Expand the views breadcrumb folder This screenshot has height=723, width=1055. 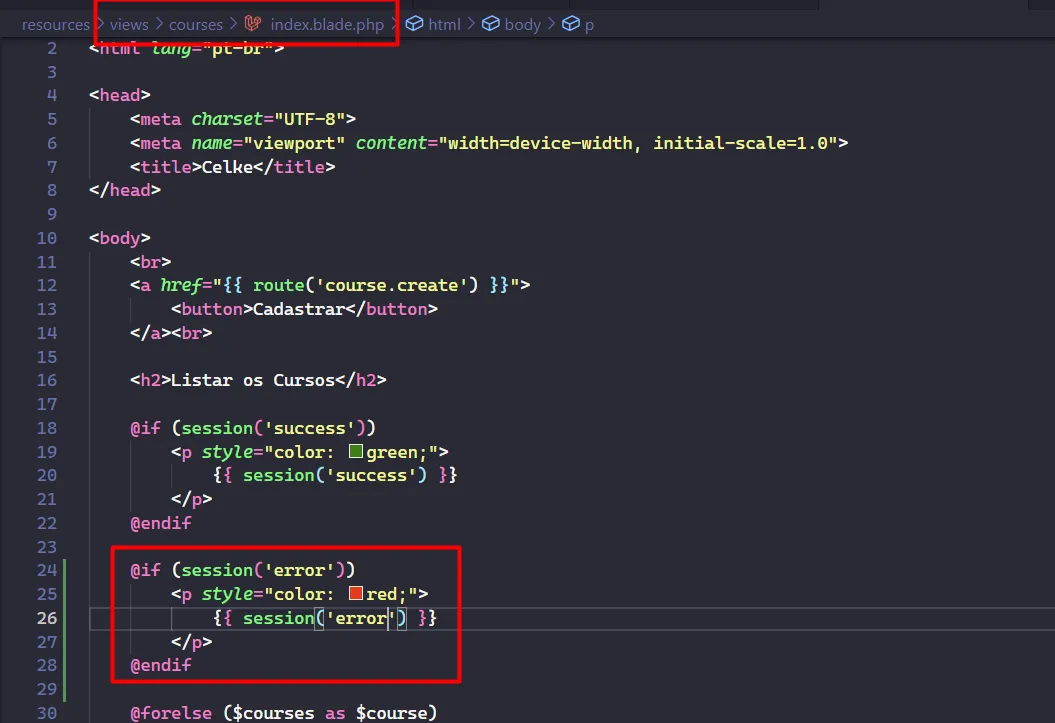[x=129, y=24]
